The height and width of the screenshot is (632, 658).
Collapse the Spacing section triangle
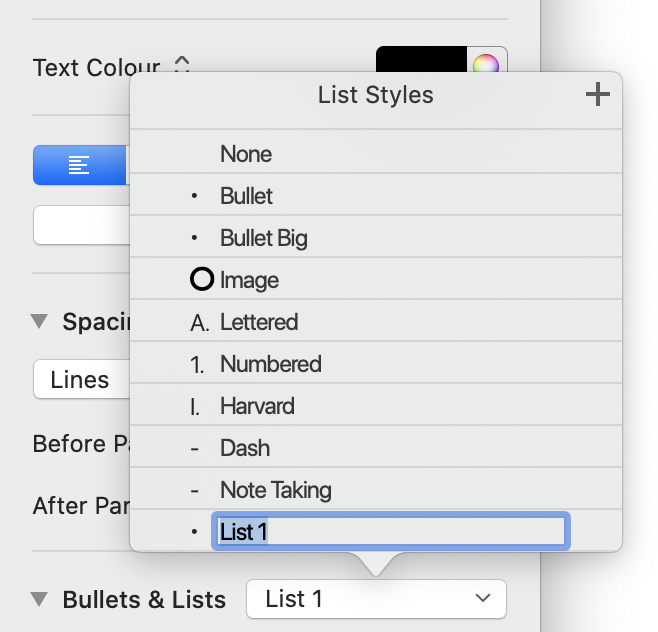40,322
